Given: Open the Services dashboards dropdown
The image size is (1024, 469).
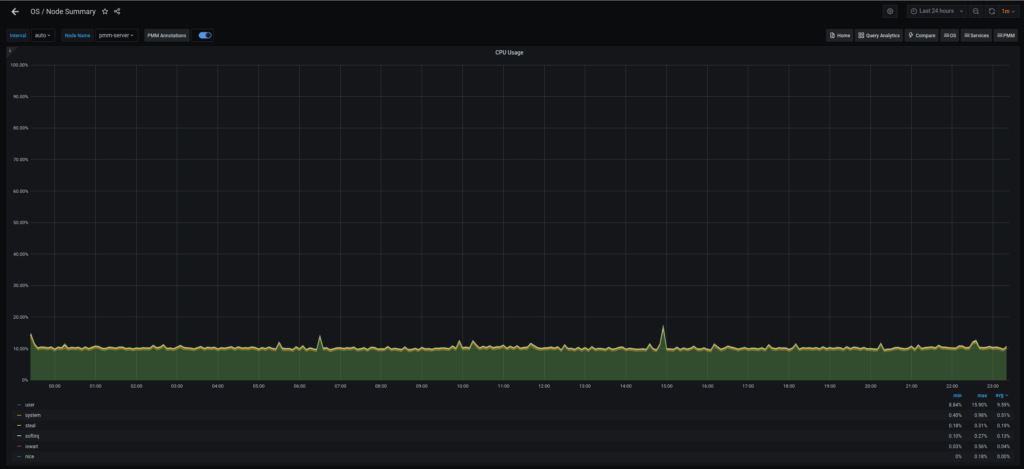Looking at the screenshot, I should click(x=976, y=35).
